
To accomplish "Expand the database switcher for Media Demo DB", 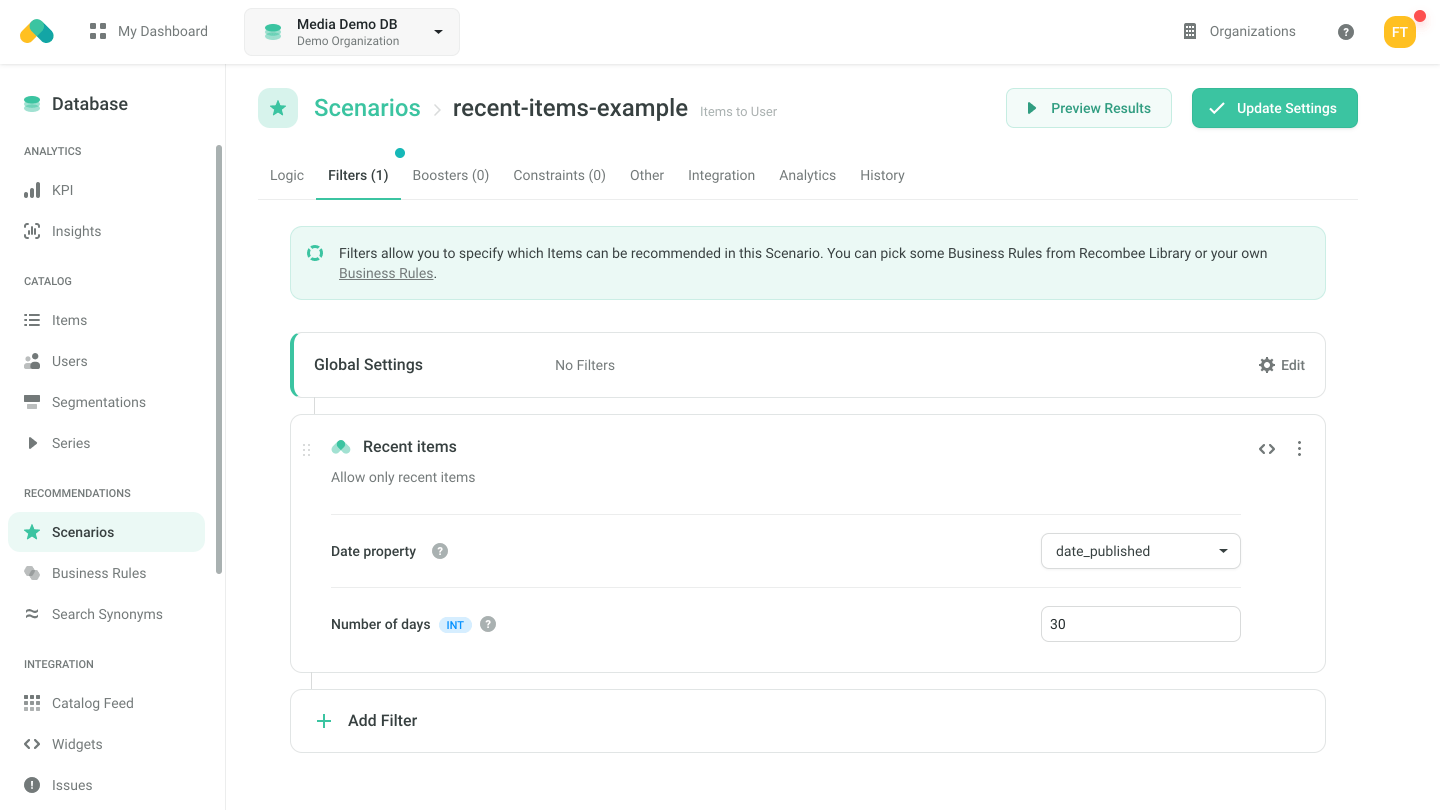I will tap(437, 31).
